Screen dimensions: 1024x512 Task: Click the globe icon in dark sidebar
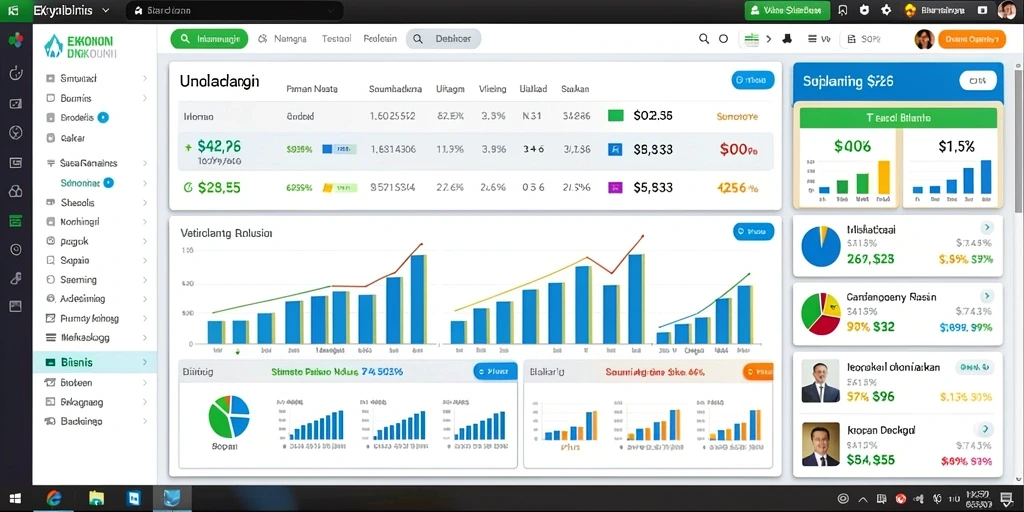pyautogui.click(x=16, y=133)
